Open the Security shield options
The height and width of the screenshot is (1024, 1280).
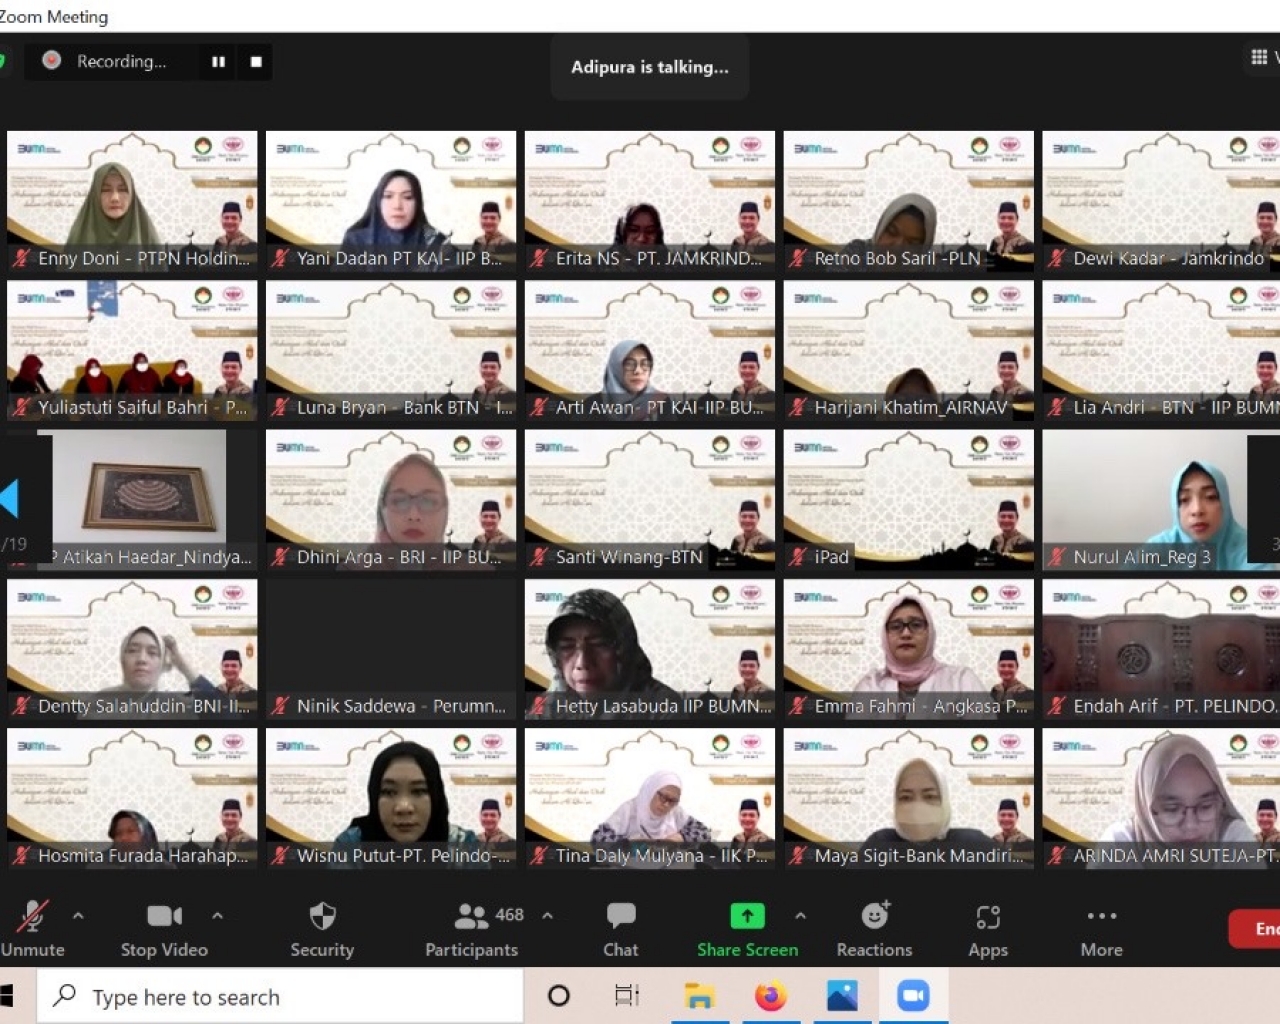[x=322, y=928]
